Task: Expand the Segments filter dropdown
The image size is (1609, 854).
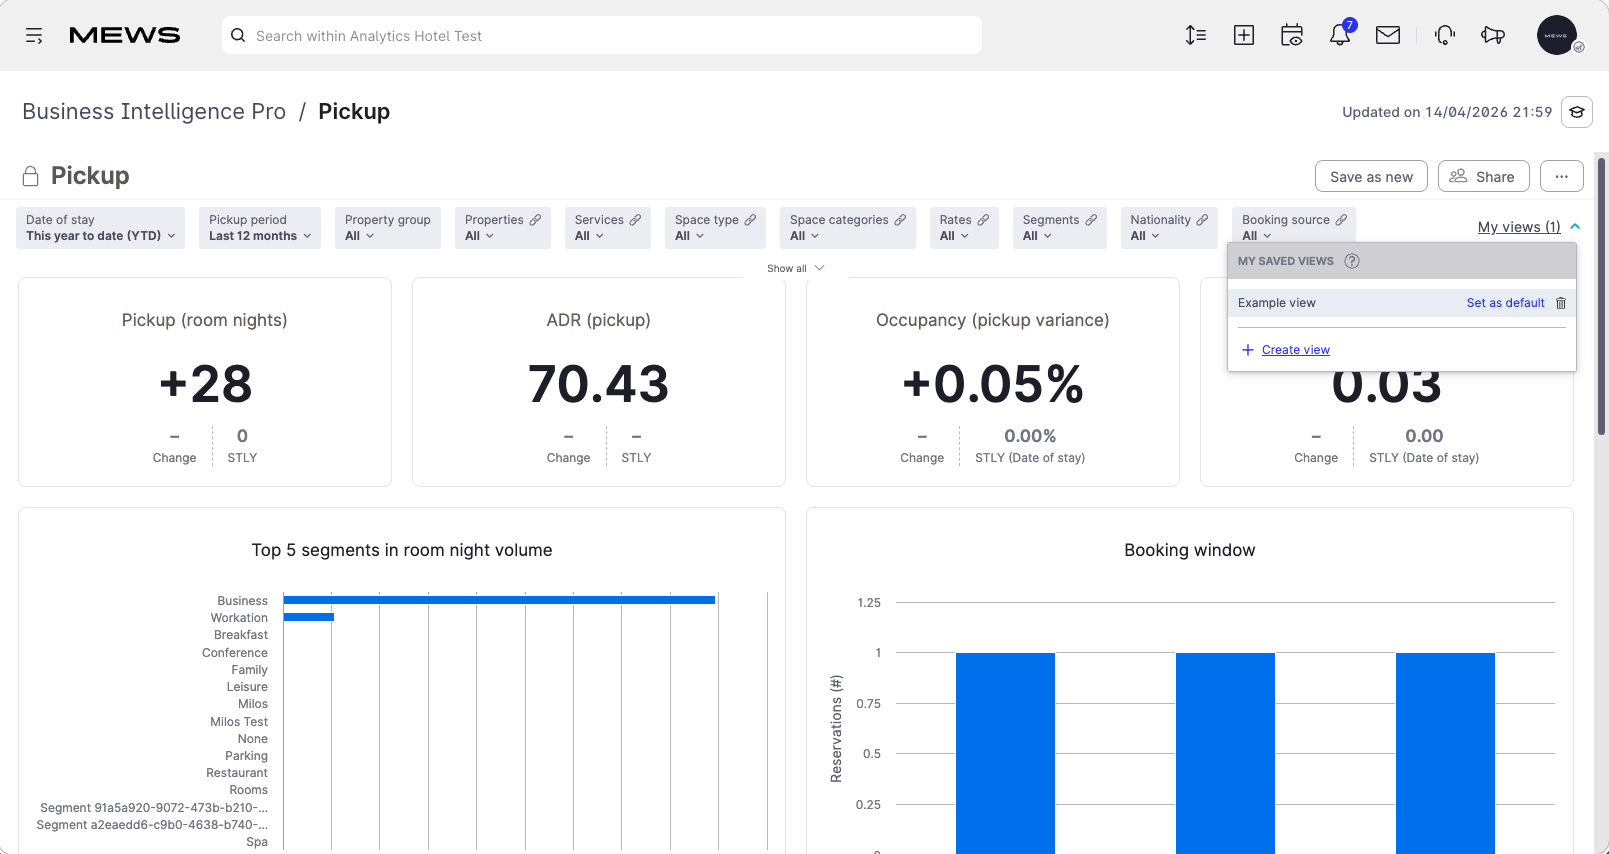Action: pyautogui.click(x=1060, y=228)
